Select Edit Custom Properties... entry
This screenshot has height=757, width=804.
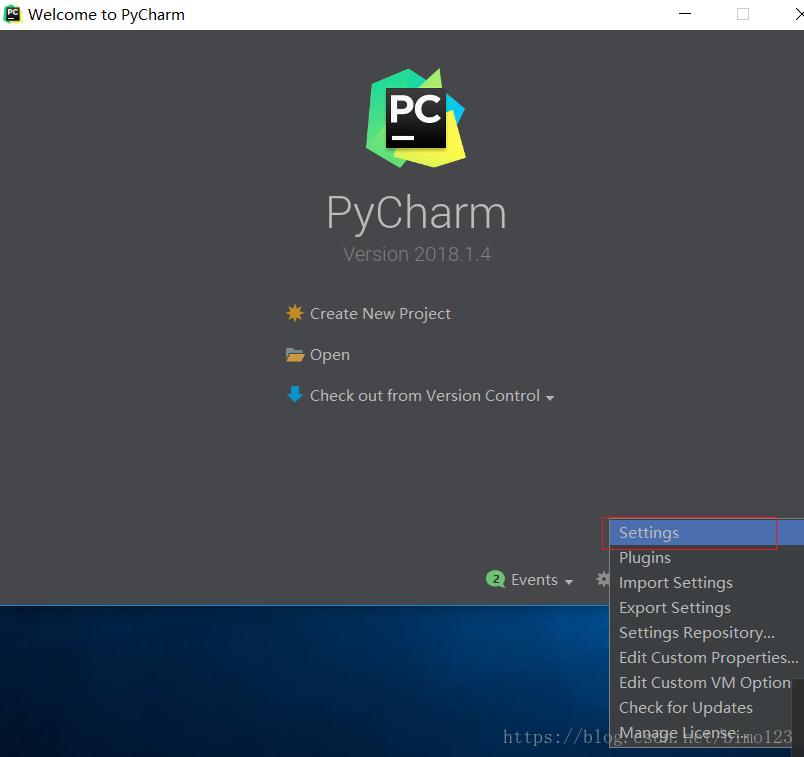point(707,658)
